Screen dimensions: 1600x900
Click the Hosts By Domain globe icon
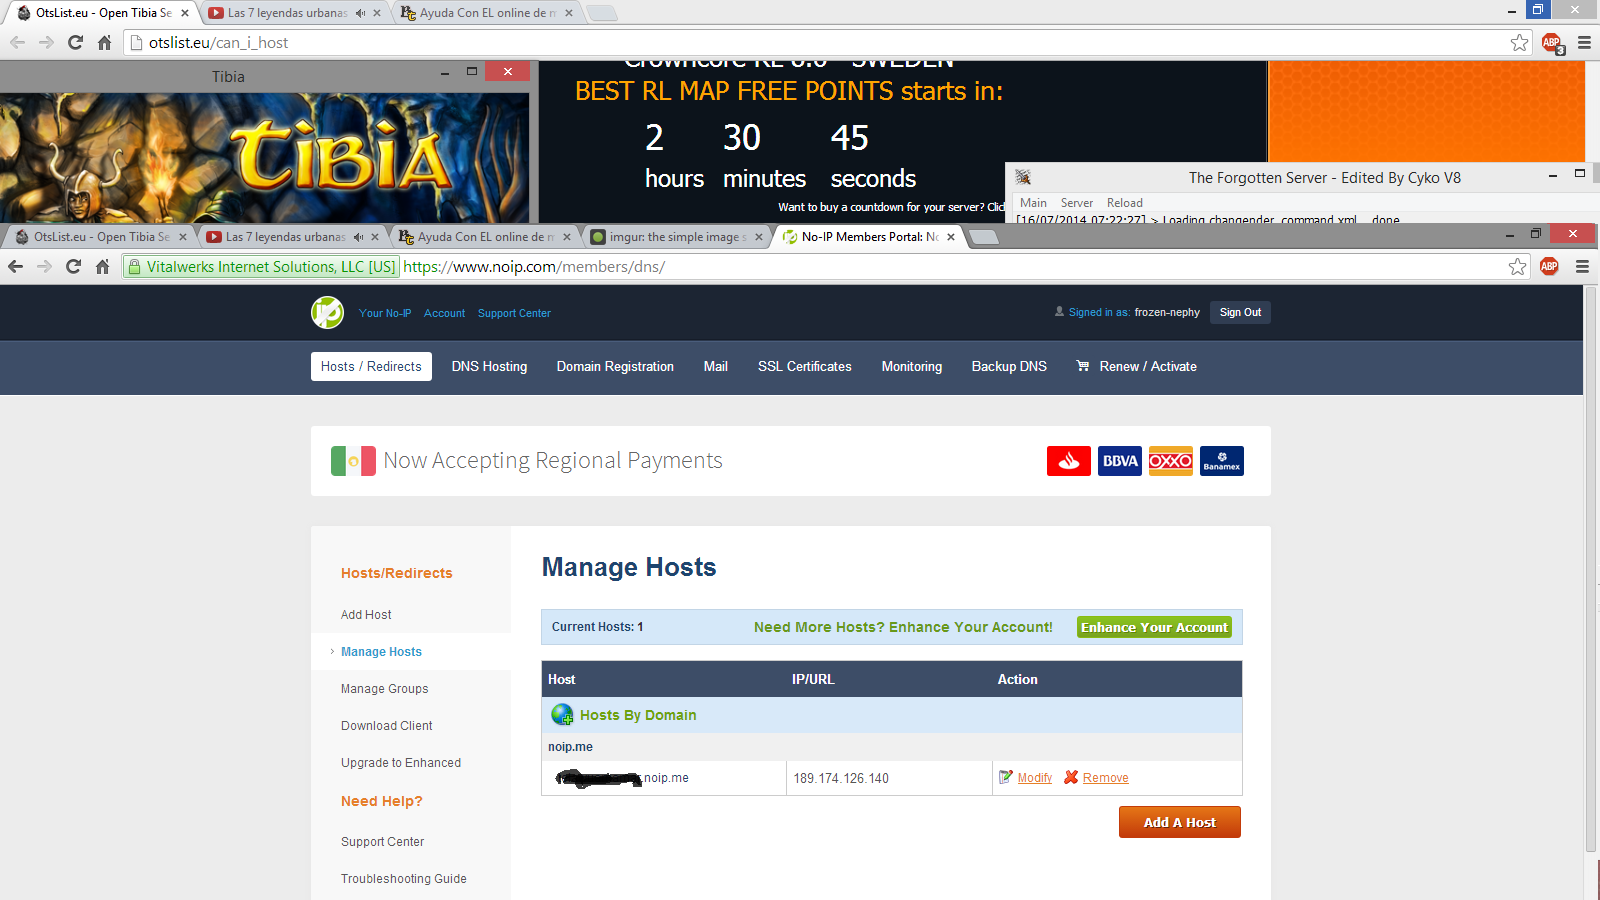(x=562, y=715)
